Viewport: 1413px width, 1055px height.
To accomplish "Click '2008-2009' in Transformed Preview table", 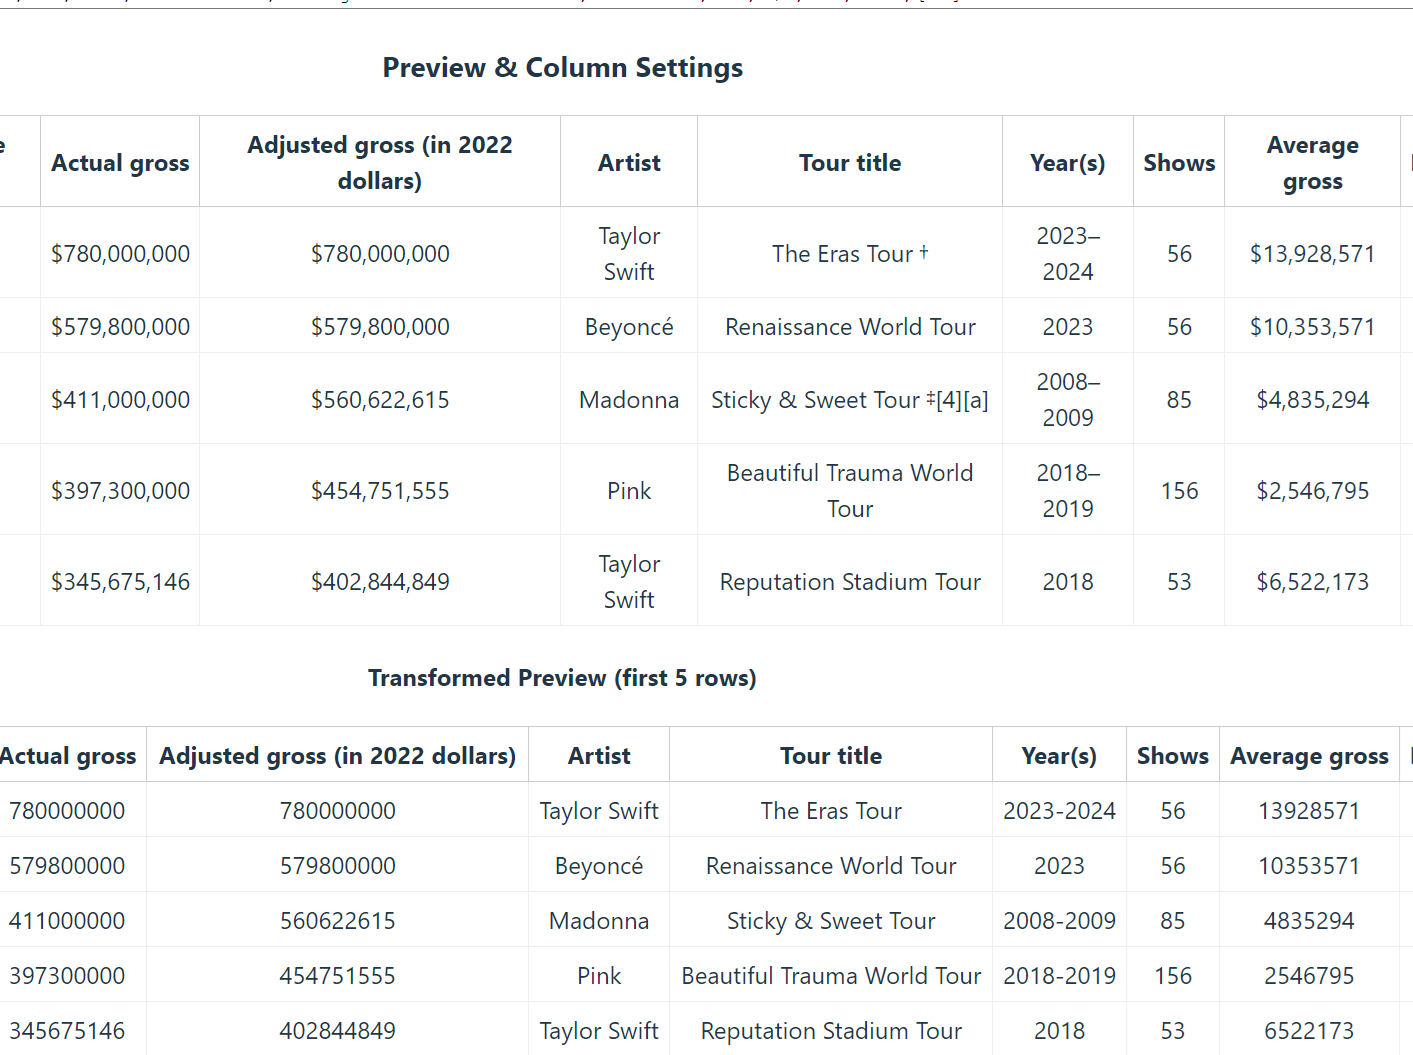I will click(1059, 921).
